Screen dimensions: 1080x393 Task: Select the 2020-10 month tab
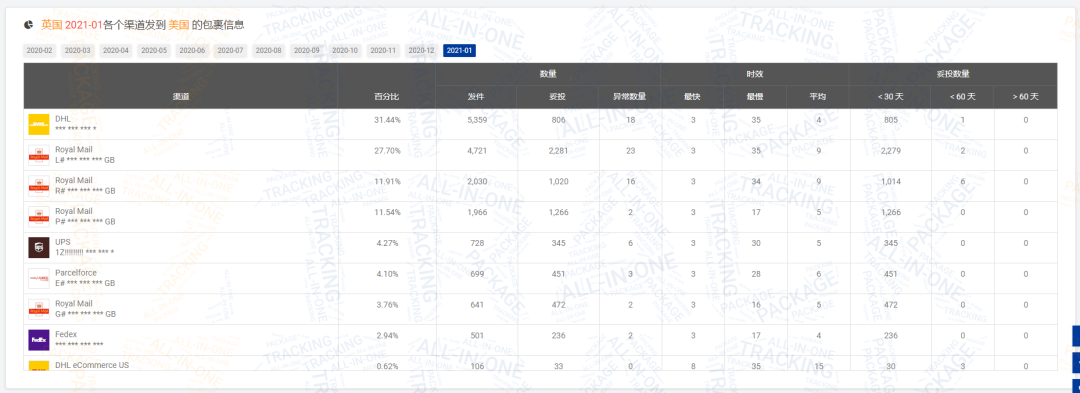(345, 50)
